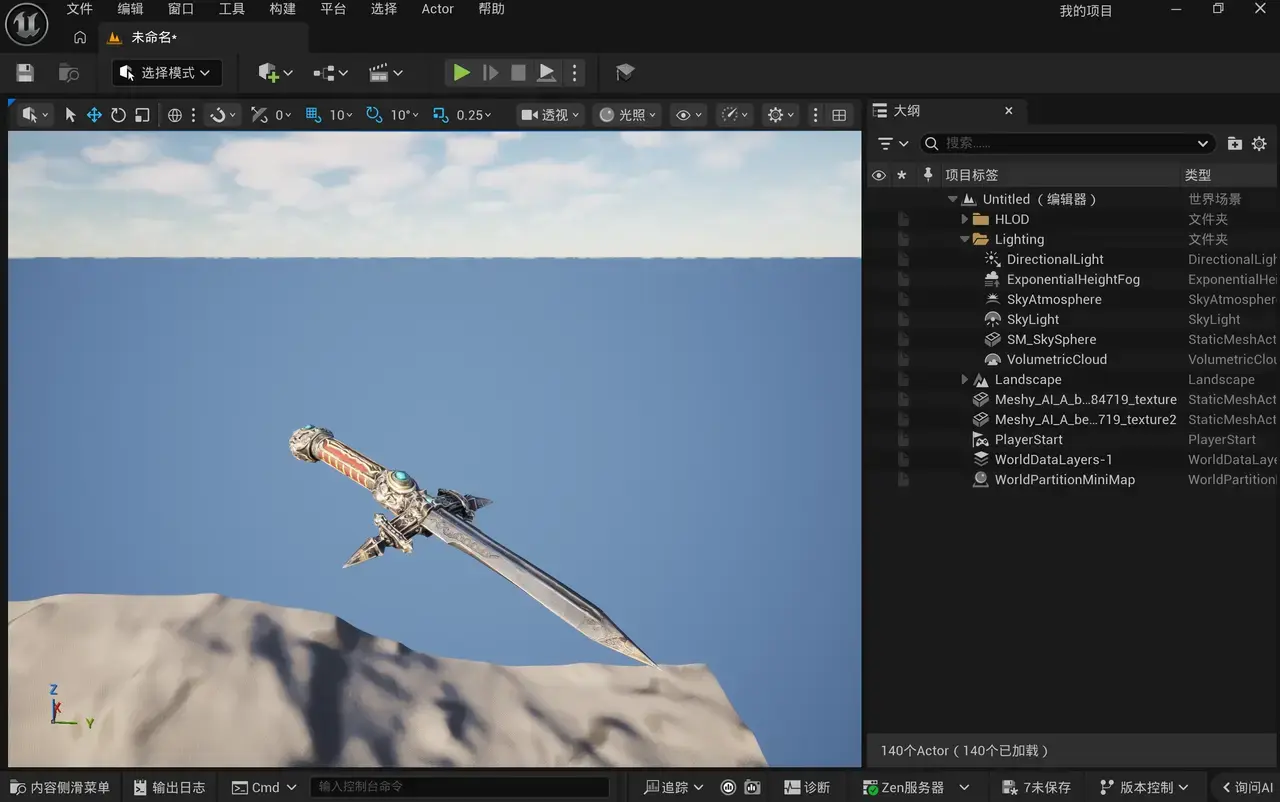Activate the Scale gizmo tool

pos(142,115)
